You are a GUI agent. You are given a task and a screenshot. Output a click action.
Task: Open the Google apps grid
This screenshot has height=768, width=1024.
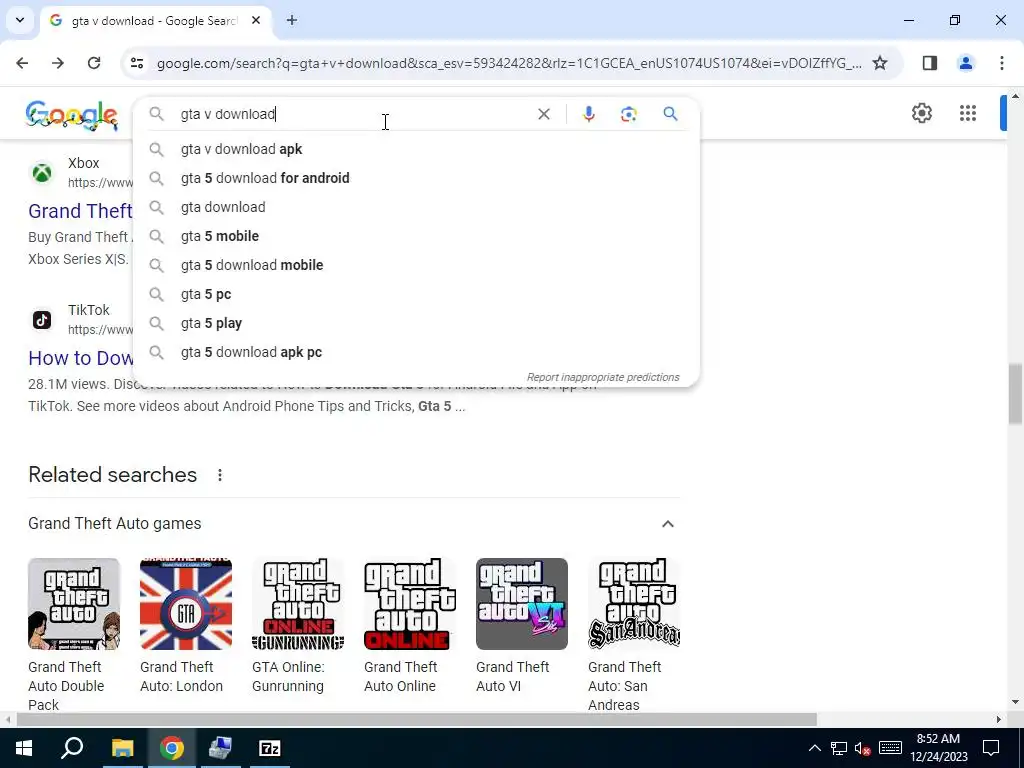pos(968,113)
